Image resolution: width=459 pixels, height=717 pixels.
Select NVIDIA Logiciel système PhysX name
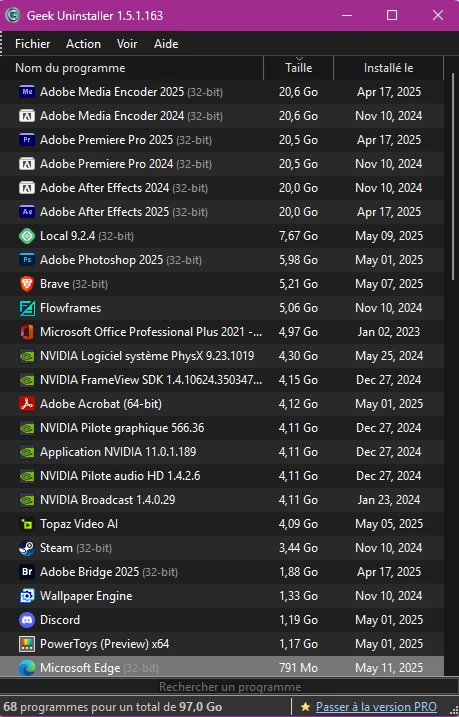[147, 356]
